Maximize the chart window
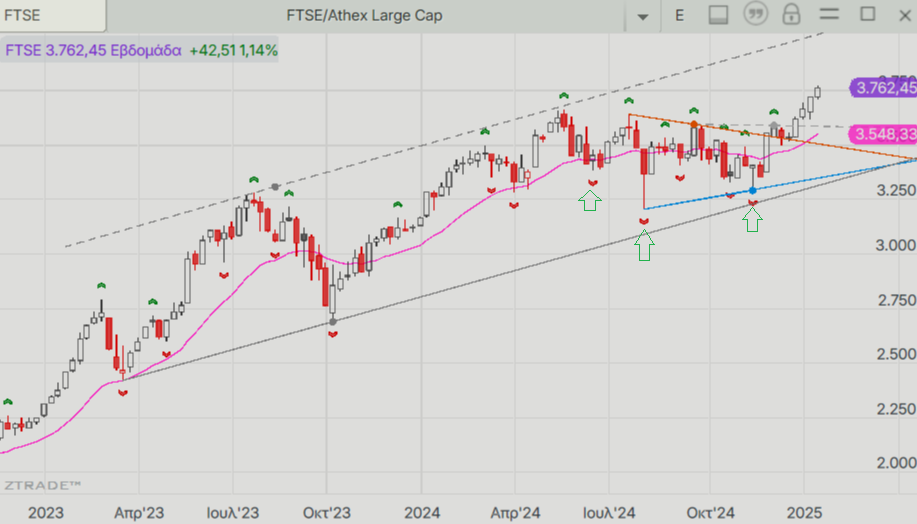Screen dimensions: 917x524 click(x=868, y=13)
